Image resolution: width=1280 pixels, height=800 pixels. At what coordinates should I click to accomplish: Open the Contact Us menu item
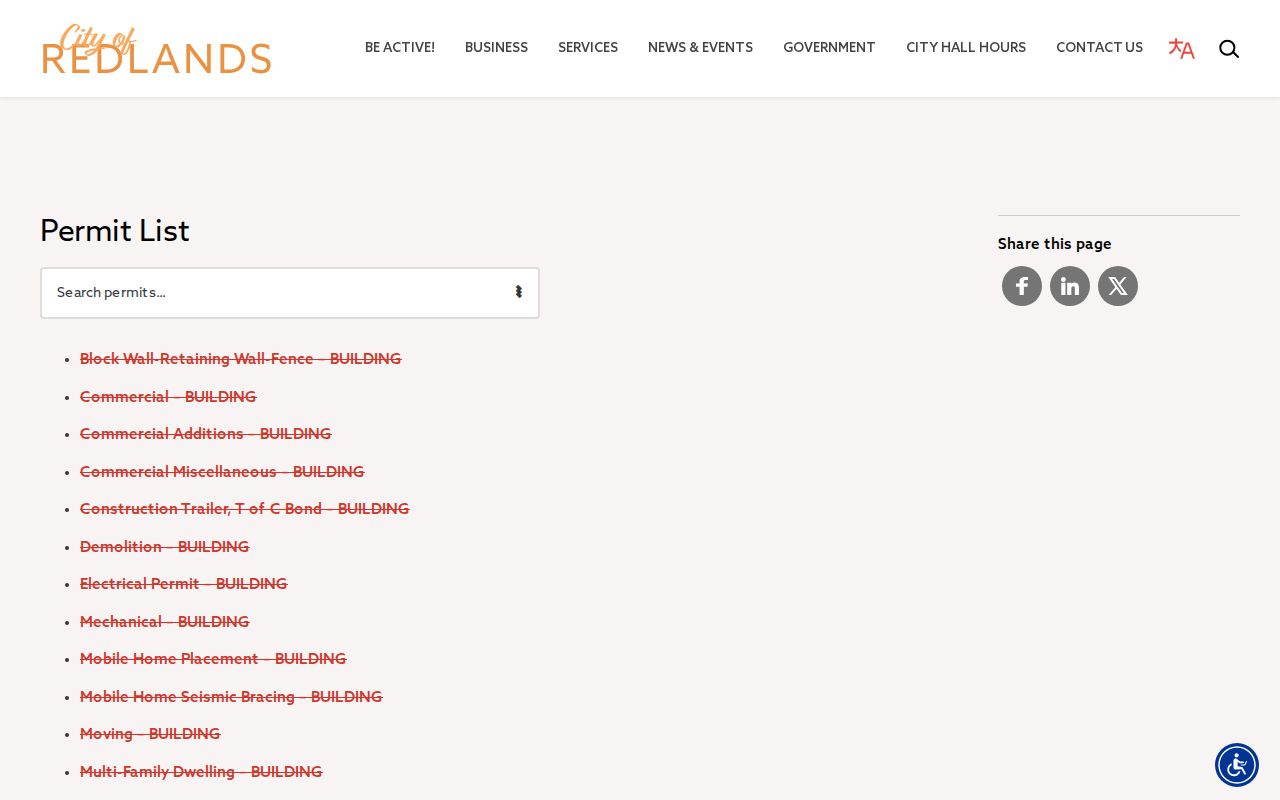1099,48
